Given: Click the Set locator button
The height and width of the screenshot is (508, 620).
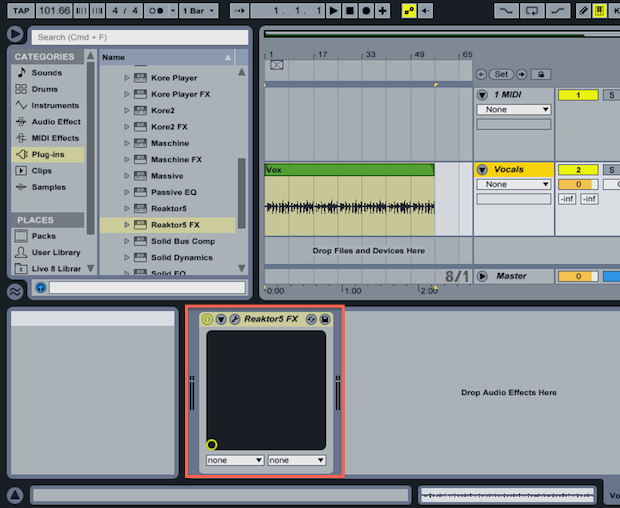Looking at the screenshot, I should click(x=501, y=74).
